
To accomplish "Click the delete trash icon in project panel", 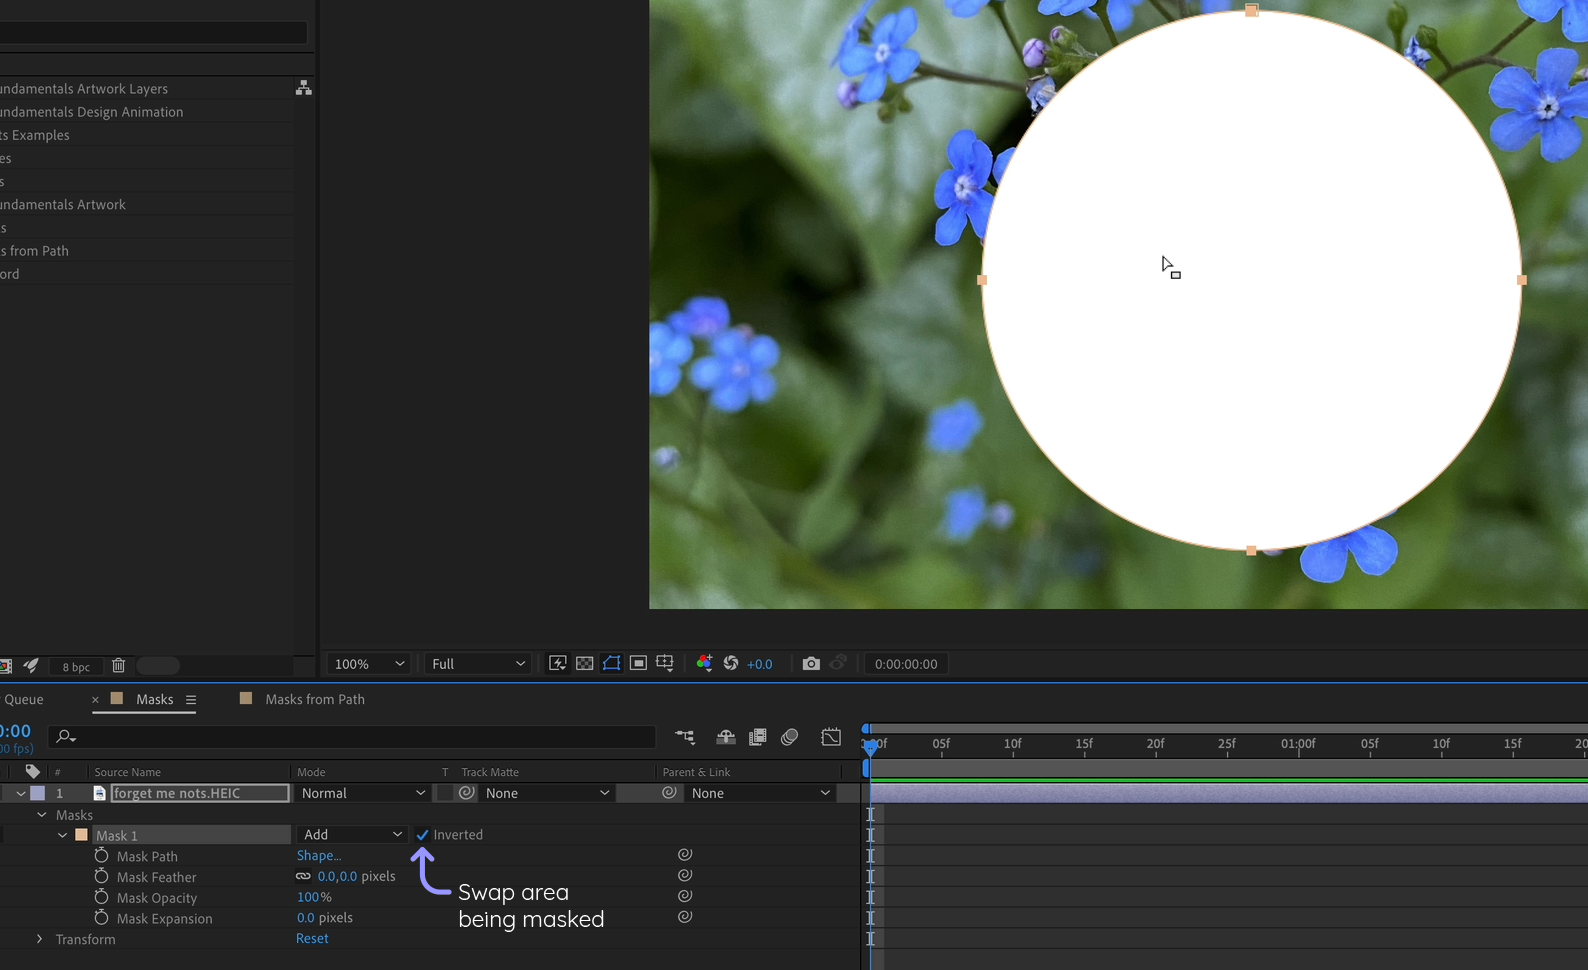I will (118, 666).
